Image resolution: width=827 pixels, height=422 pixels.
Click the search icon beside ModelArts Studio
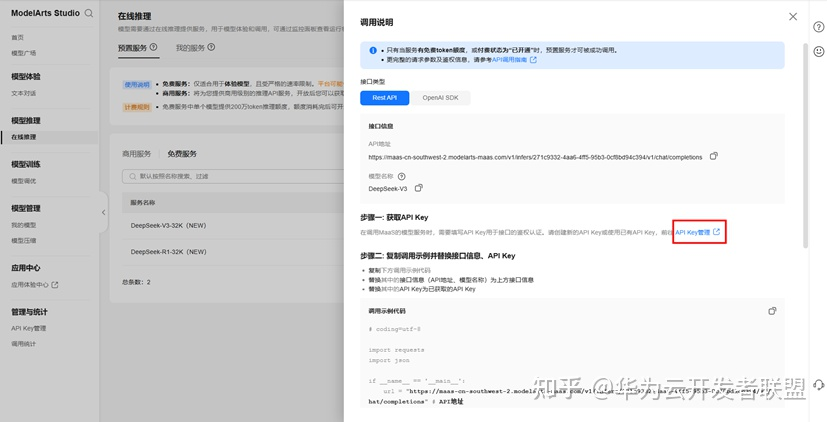click(x=89, y=14)
